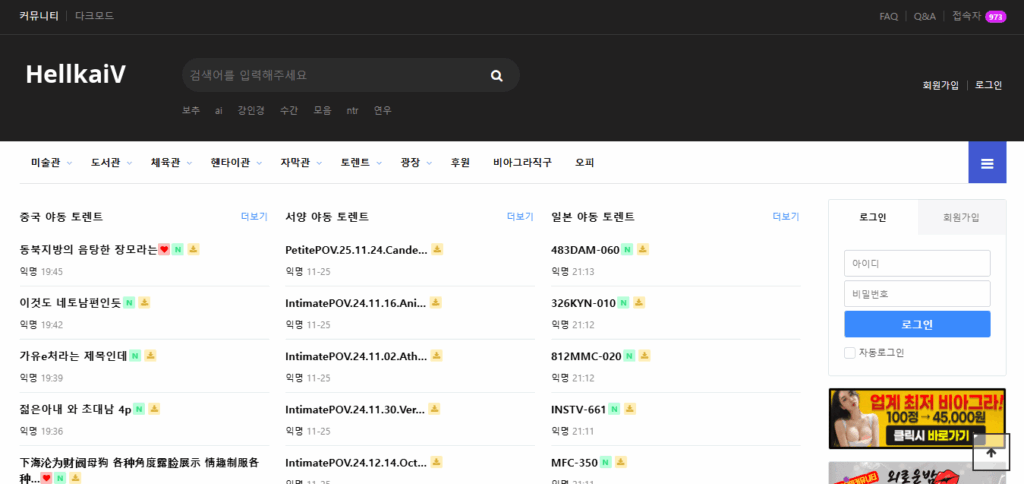1024x484 pixels.
Task: Click the green N badge beside 326KYN-010
Action: pyautogui.click(x=623, y=302)
